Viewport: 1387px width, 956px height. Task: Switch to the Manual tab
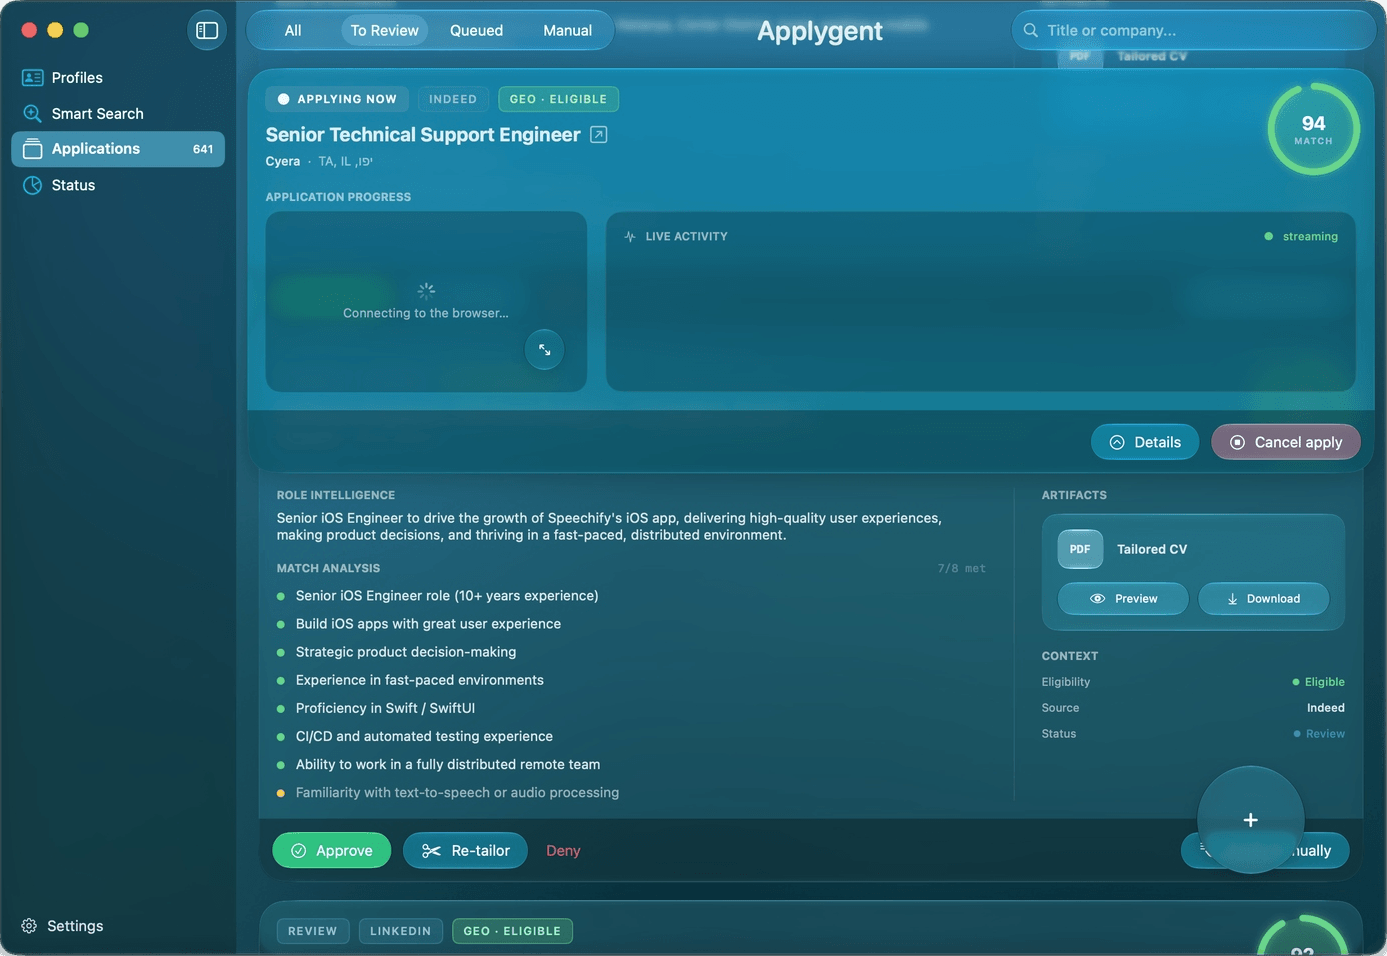coord(568,30)
